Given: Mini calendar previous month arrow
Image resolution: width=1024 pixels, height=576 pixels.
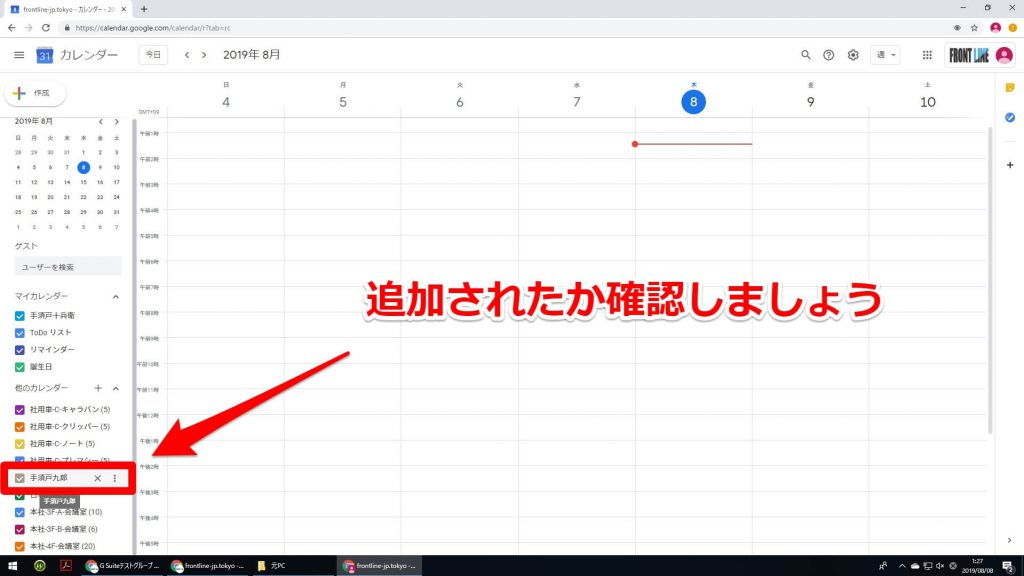Looking at the screenshot, I should [x=101, y=121].
